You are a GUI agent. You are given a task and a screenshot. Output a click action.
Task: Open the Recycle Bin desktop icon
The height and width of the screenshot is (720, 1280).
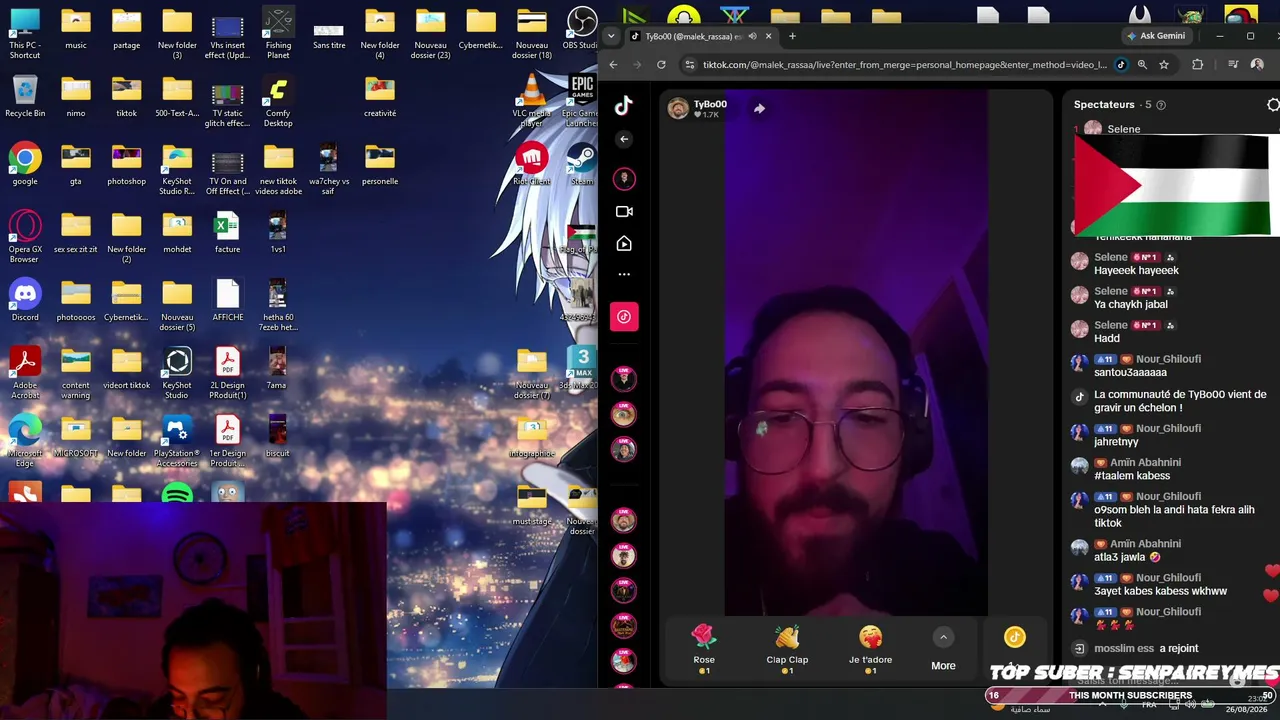click(x=25, y=96)
